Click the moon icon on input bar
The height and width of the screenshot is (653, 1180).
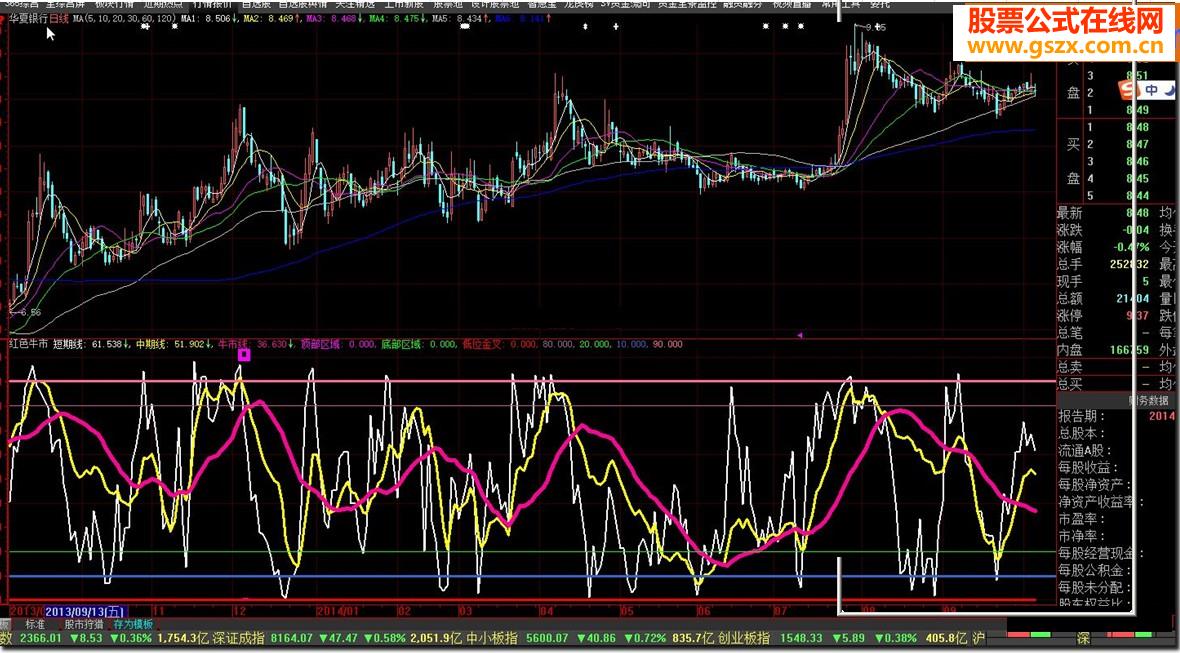point(1171,91)
